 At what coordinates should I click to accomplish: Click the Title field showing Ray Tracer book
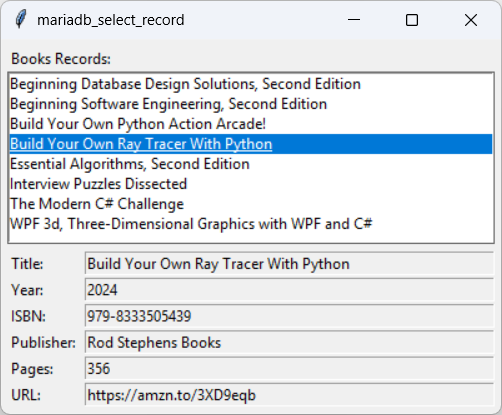289,264
